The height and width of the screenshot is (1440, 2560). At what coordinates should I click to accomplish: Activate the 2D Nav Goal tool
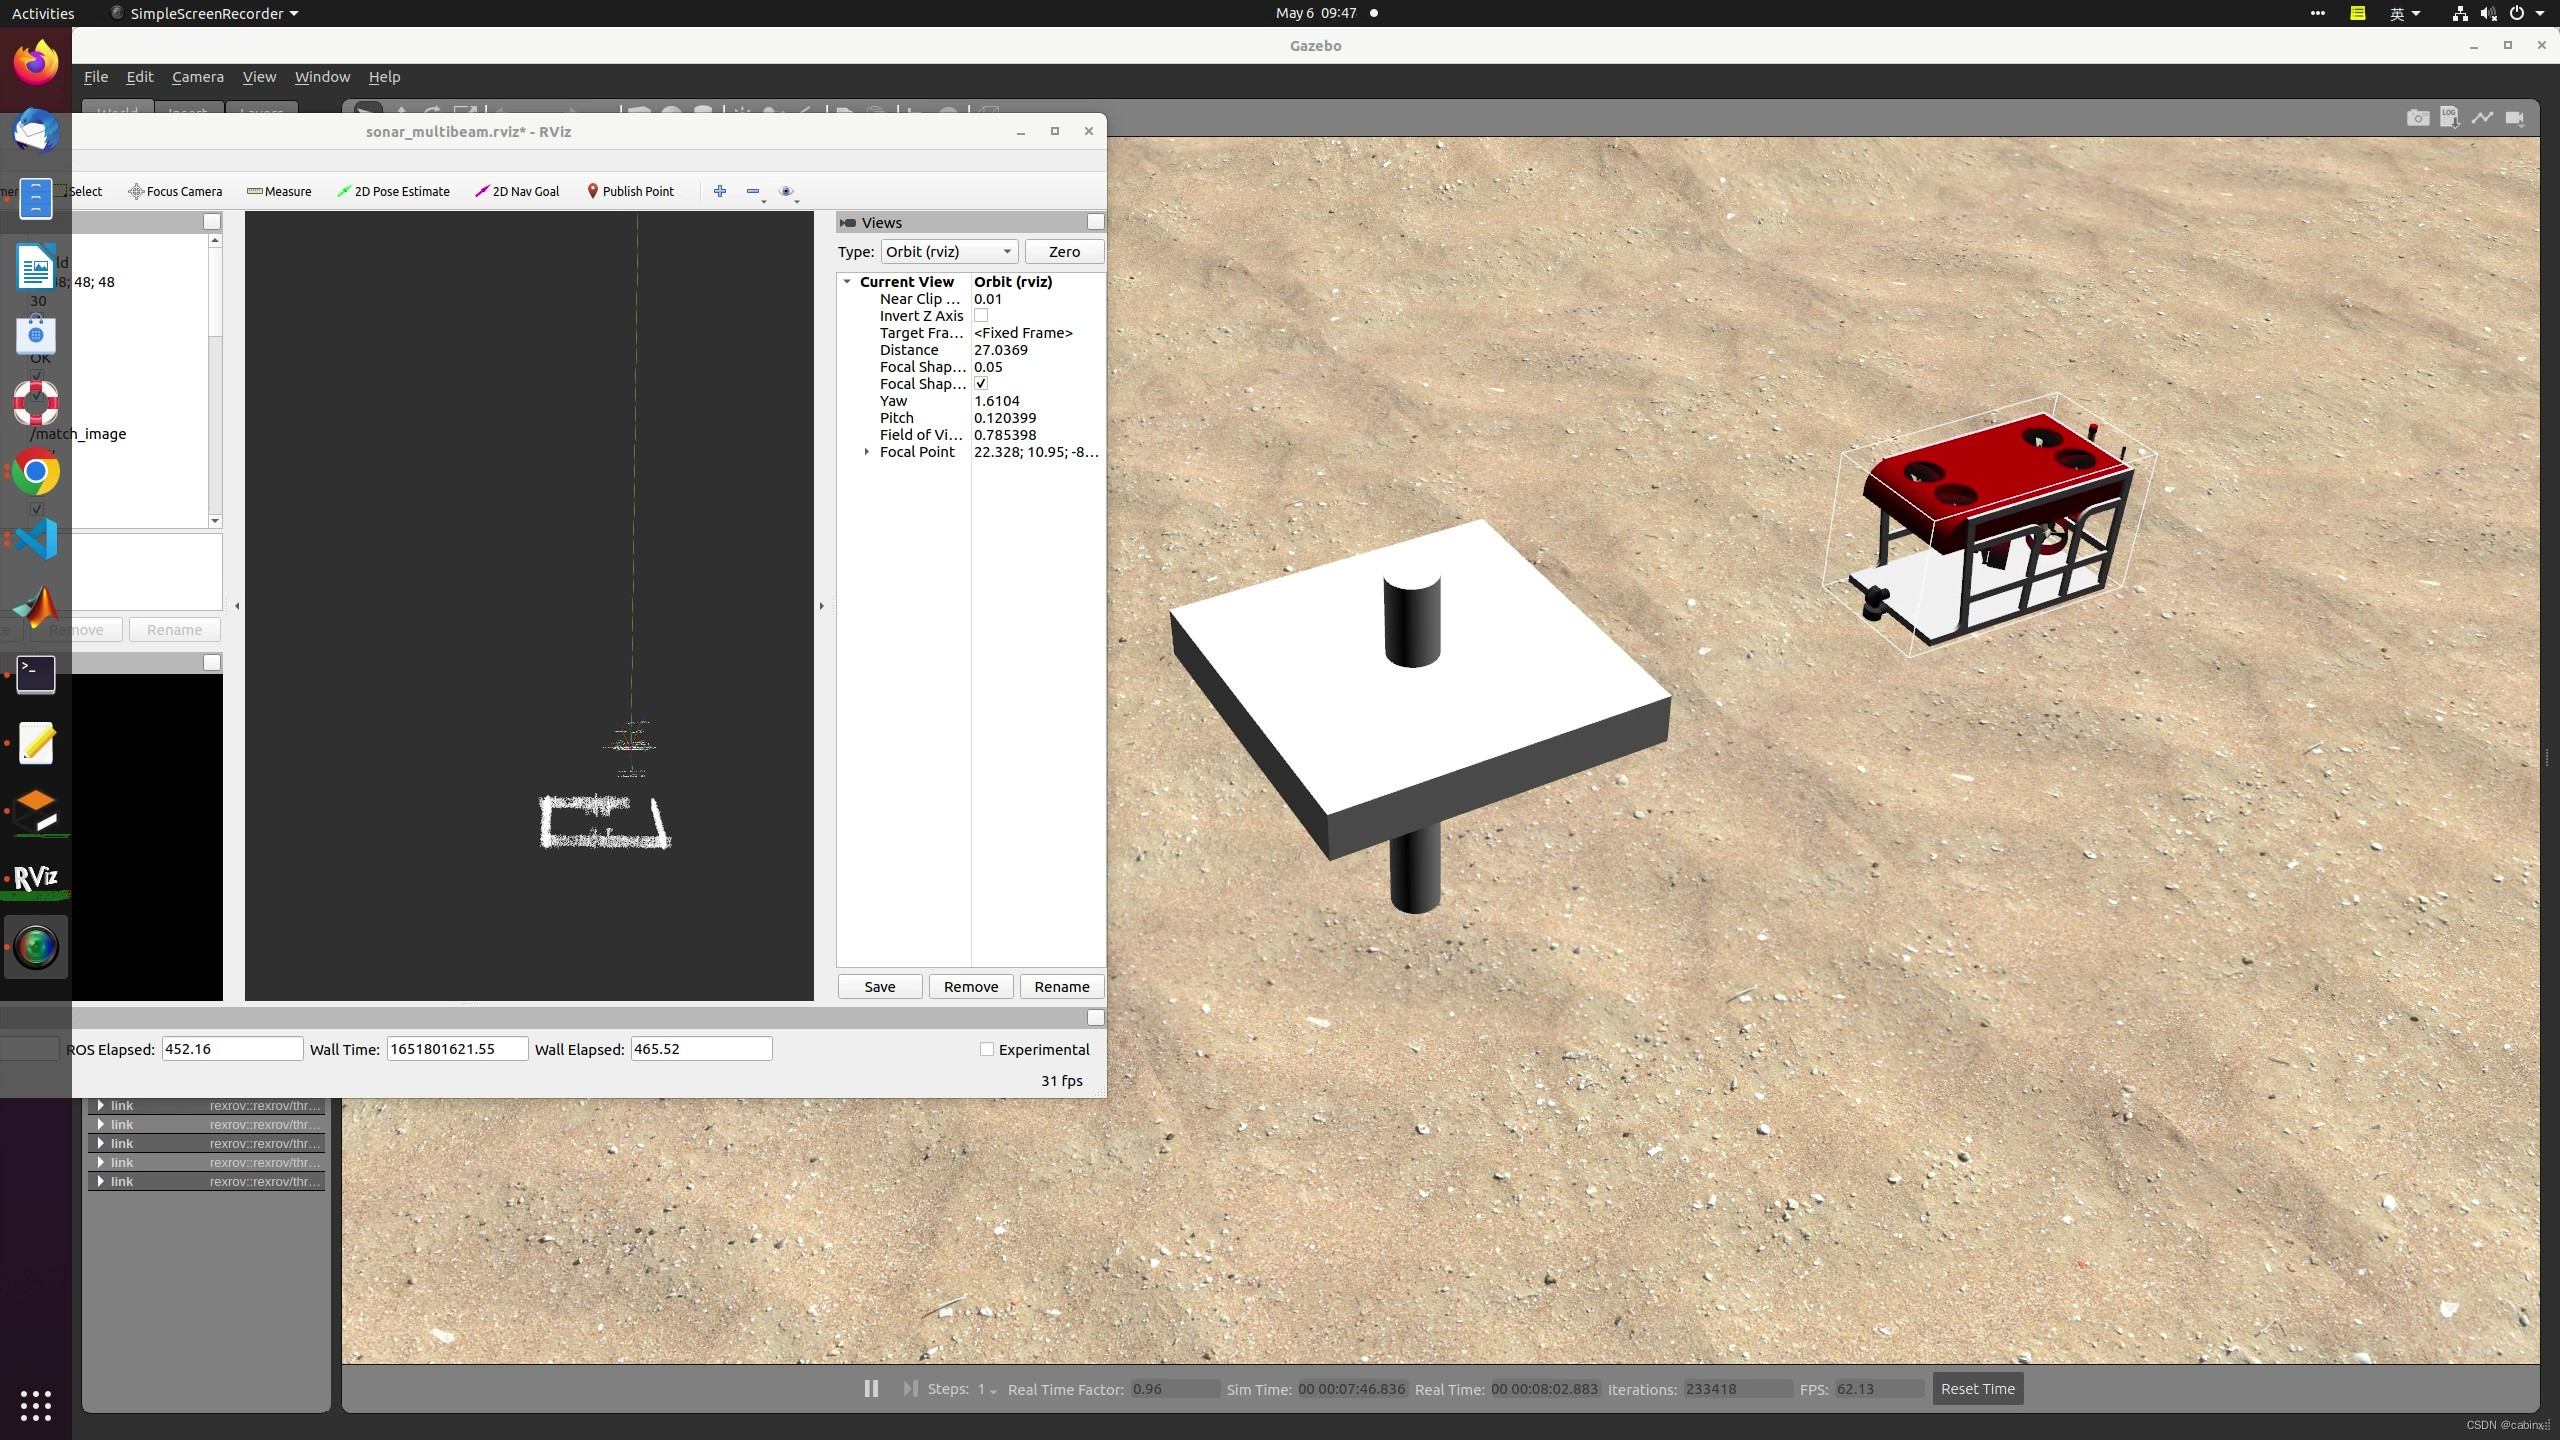click(517, 191)
